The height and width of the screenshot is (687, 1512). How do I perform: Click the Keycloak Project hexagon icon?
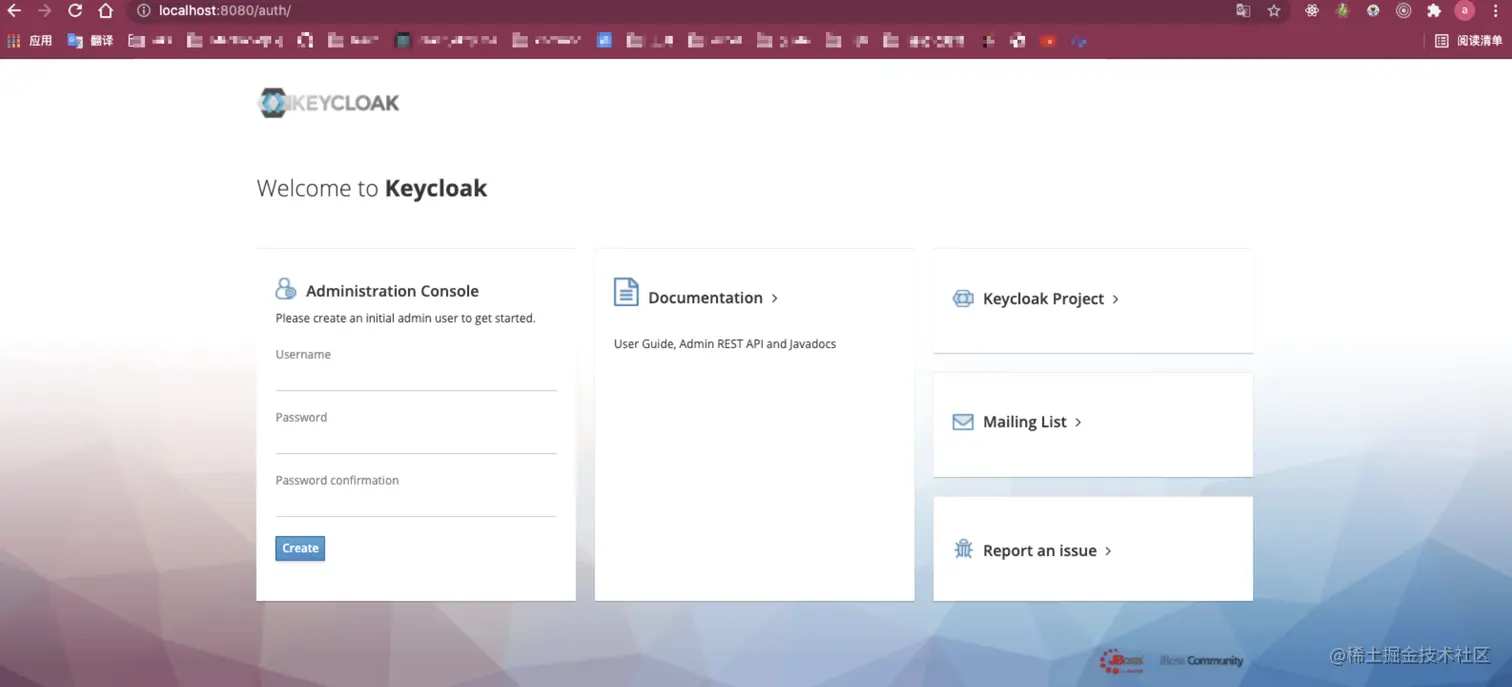pos(963,298)
